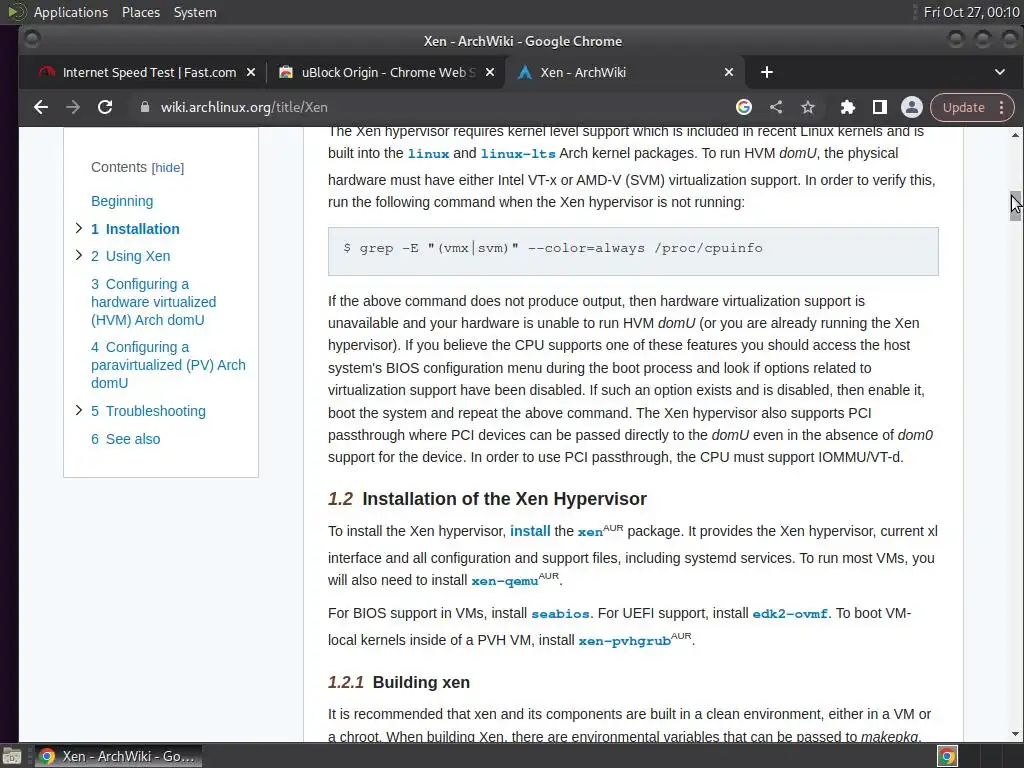Expand Troubleshooting section chevron

(x=78, y=410)
